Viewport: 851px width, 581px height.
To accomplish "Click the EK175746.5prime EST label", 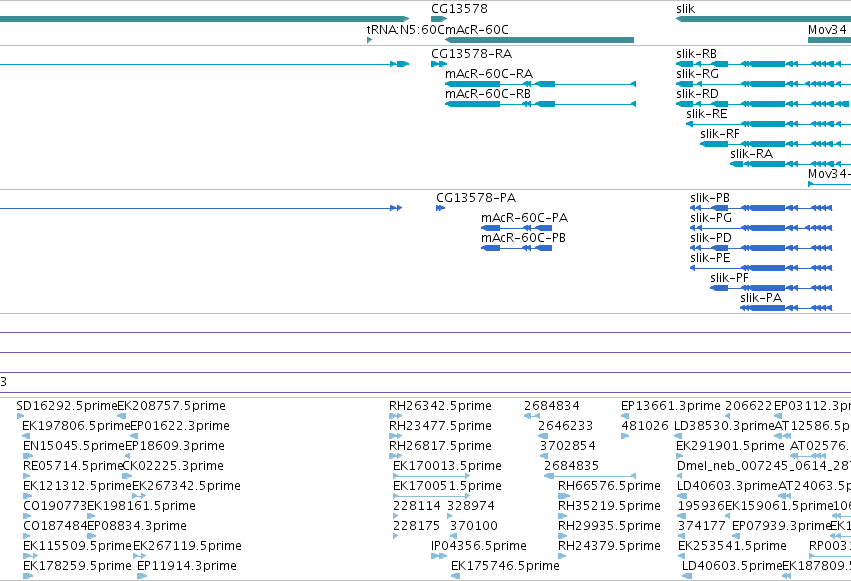I will tap(505, 566).
